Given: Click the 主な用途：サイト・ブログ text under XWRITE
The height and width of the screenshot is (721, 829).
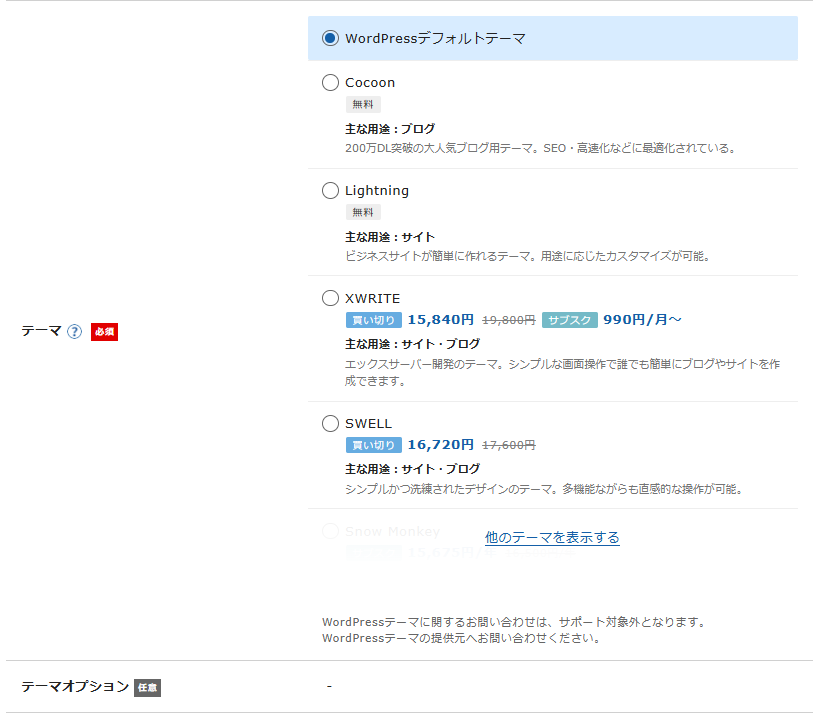Looking at the screenshot, I should 412,344.
